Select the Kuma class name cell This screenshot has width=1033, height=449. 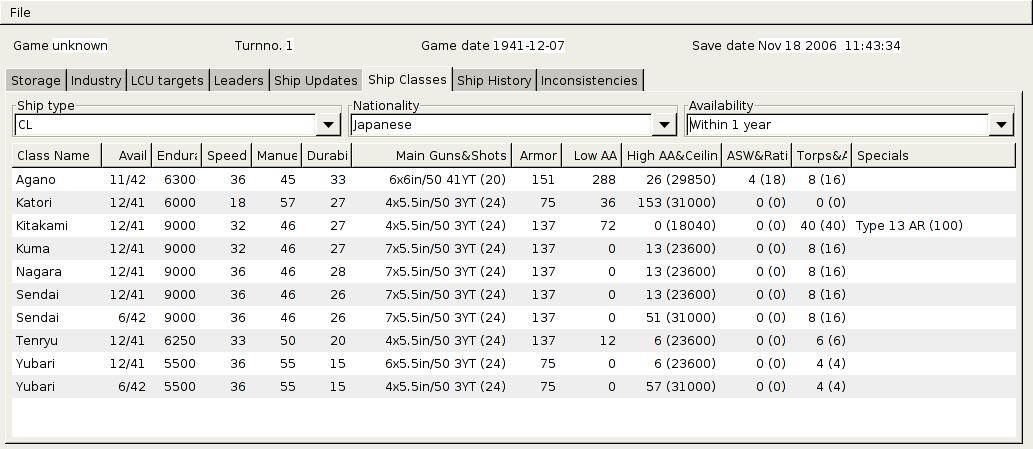click(x=57, y=249)
